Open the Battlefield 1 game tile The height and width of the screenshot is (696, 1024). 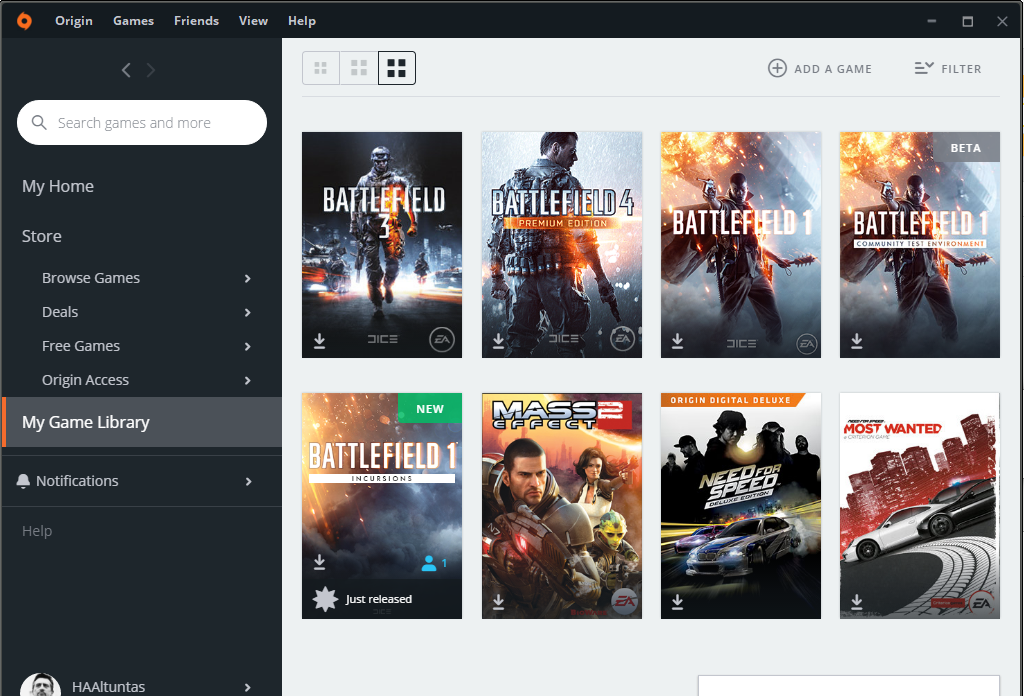741,245
